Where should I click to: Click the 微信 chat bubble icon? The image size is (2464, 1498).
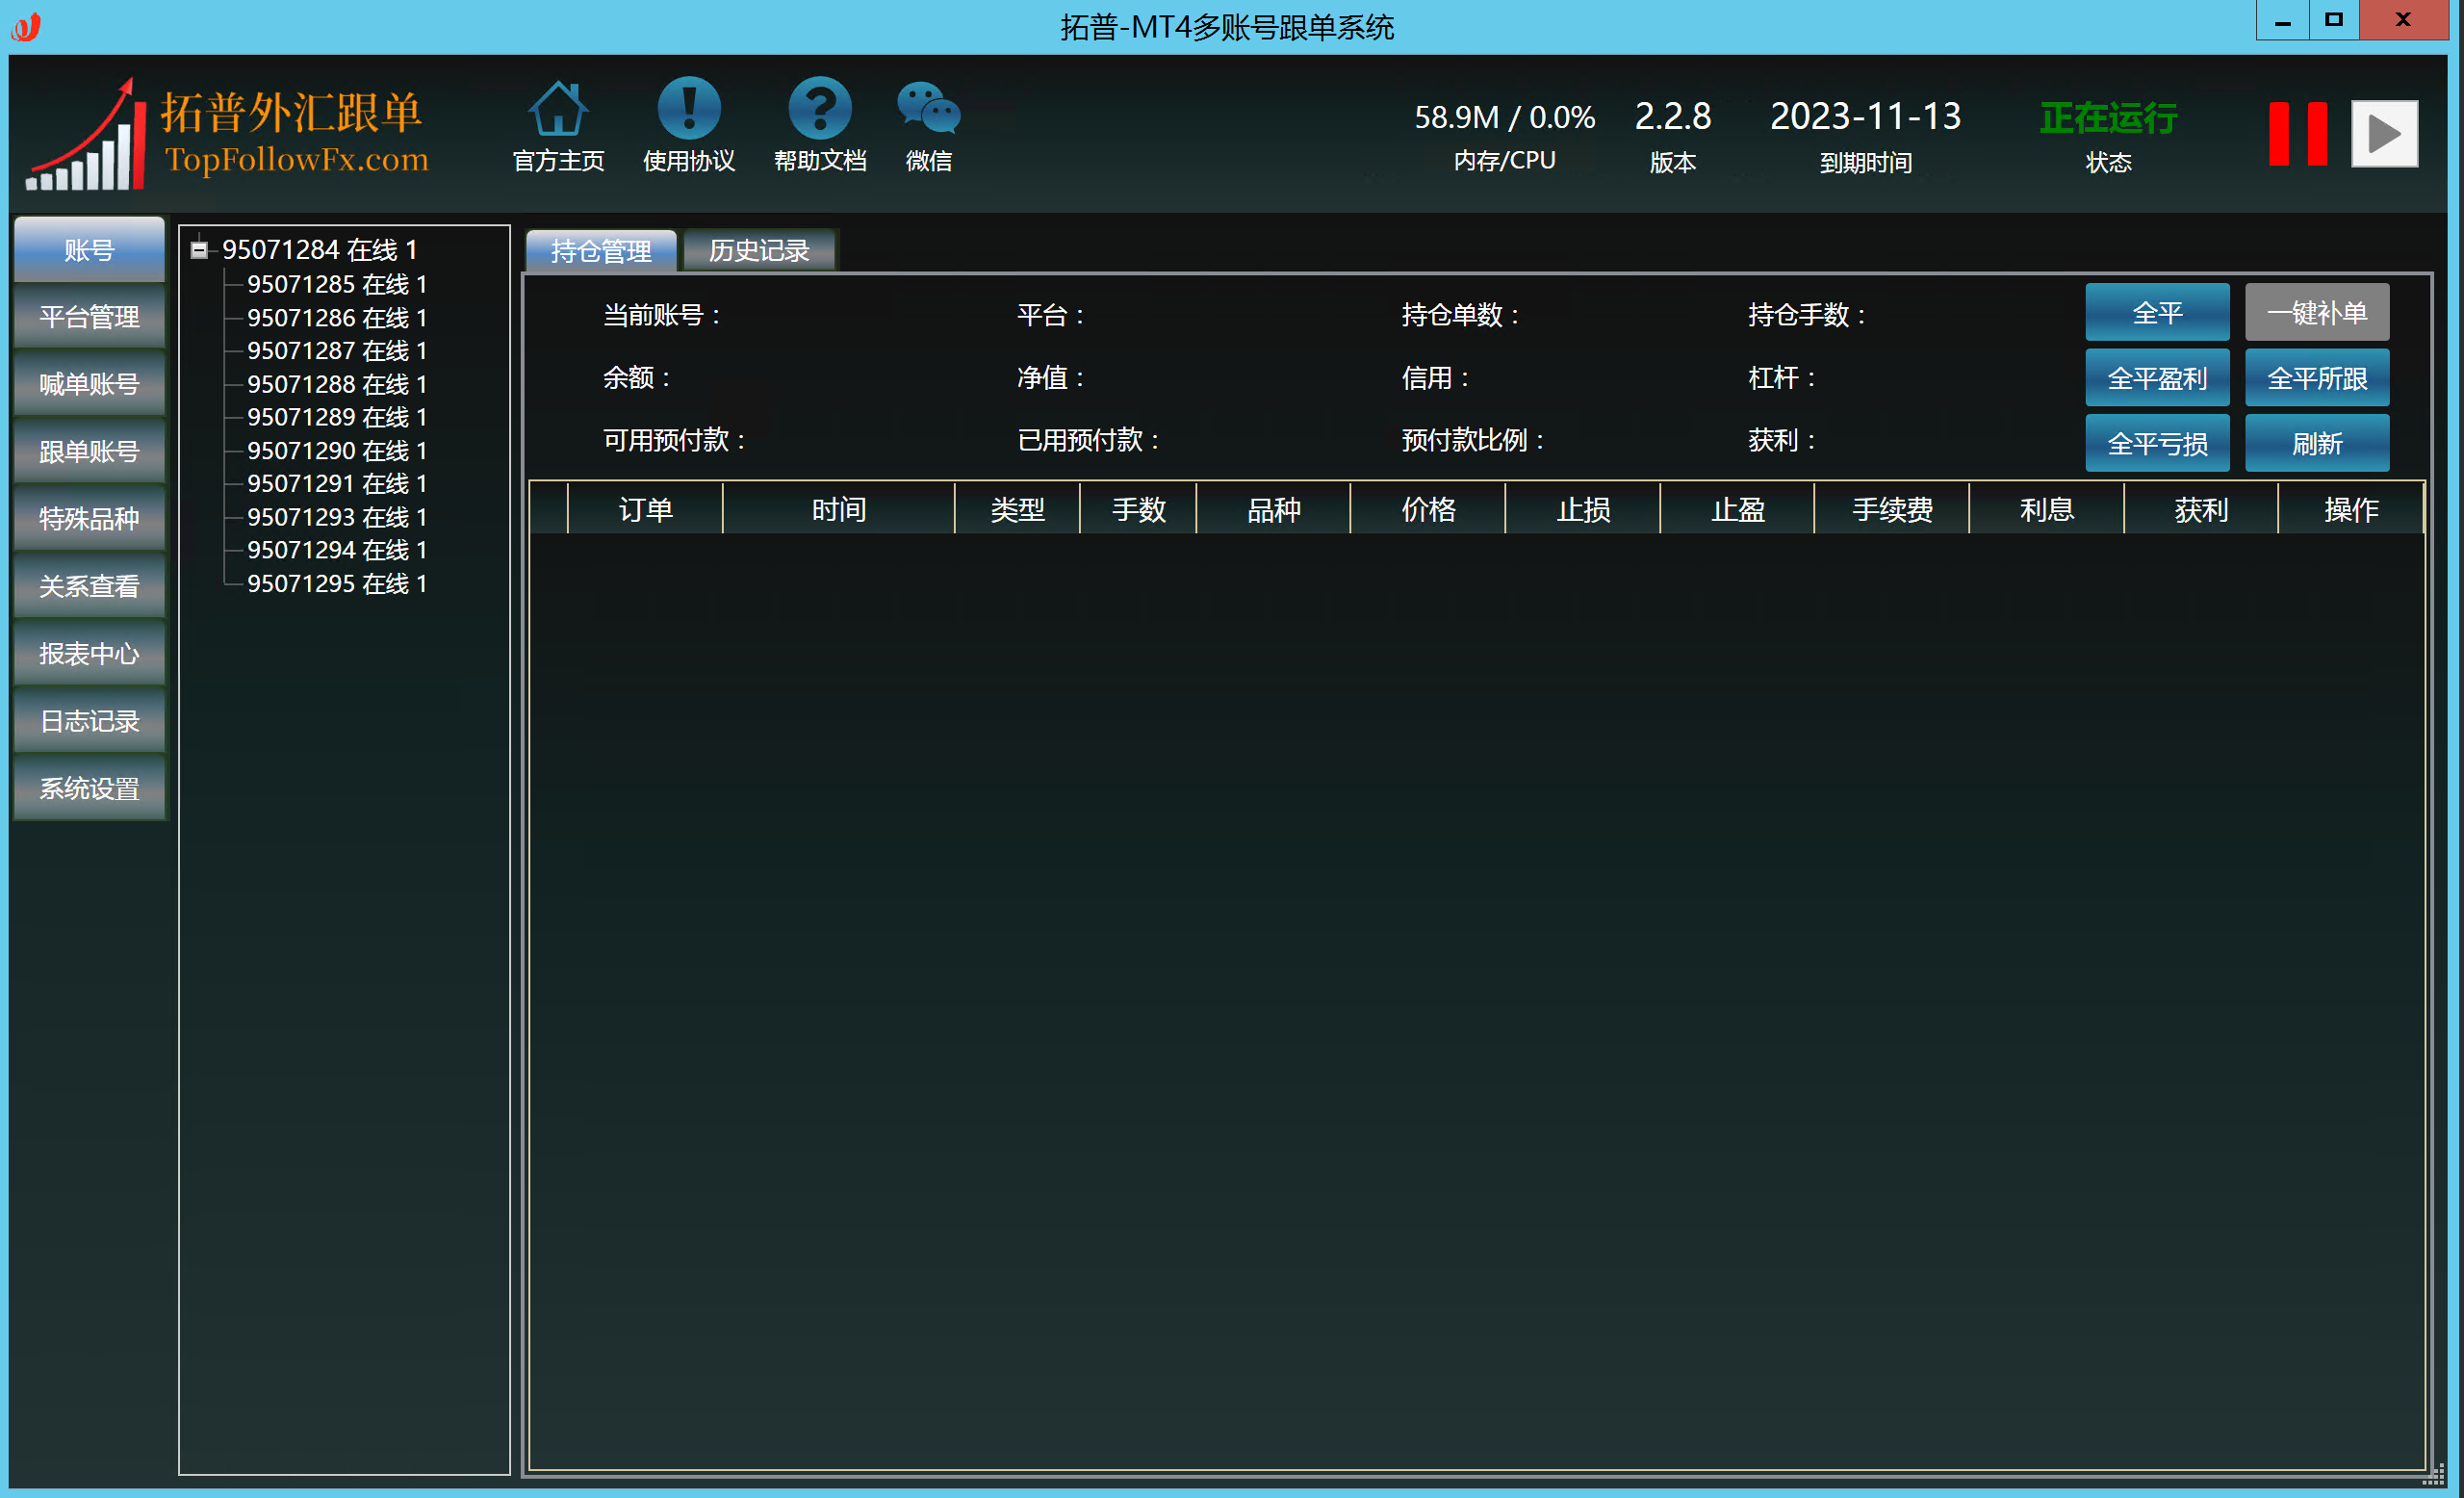[928, 108]
